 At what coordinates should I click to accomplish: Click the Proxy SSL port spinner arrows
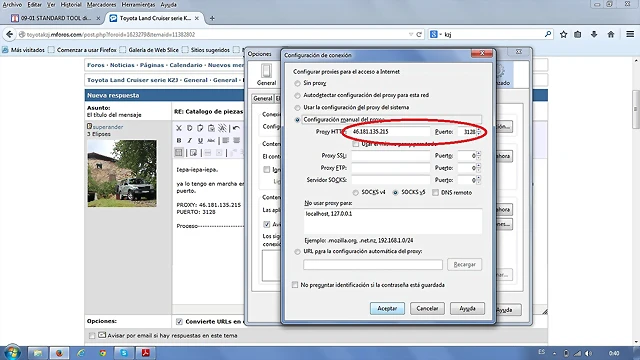click(479, 156)
